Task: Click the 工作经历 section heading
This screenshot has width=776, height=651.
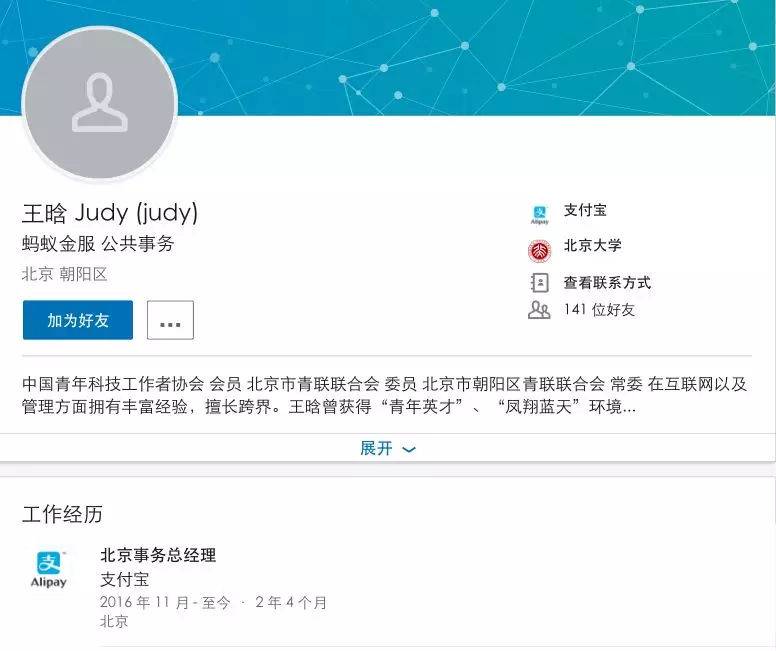Action: pyautogui.click(x=62, y=514)
